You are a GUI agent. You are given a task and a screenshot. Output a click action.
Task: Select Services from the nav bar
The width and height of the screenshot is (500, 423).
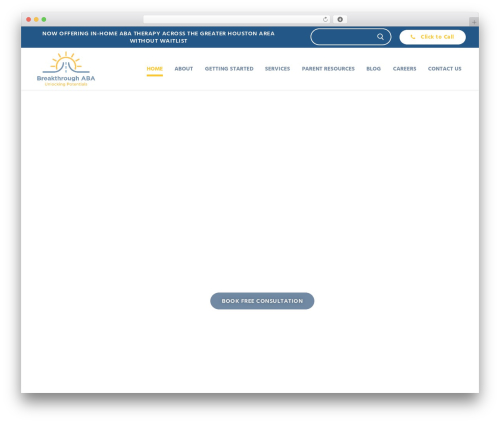click(277, 69)
